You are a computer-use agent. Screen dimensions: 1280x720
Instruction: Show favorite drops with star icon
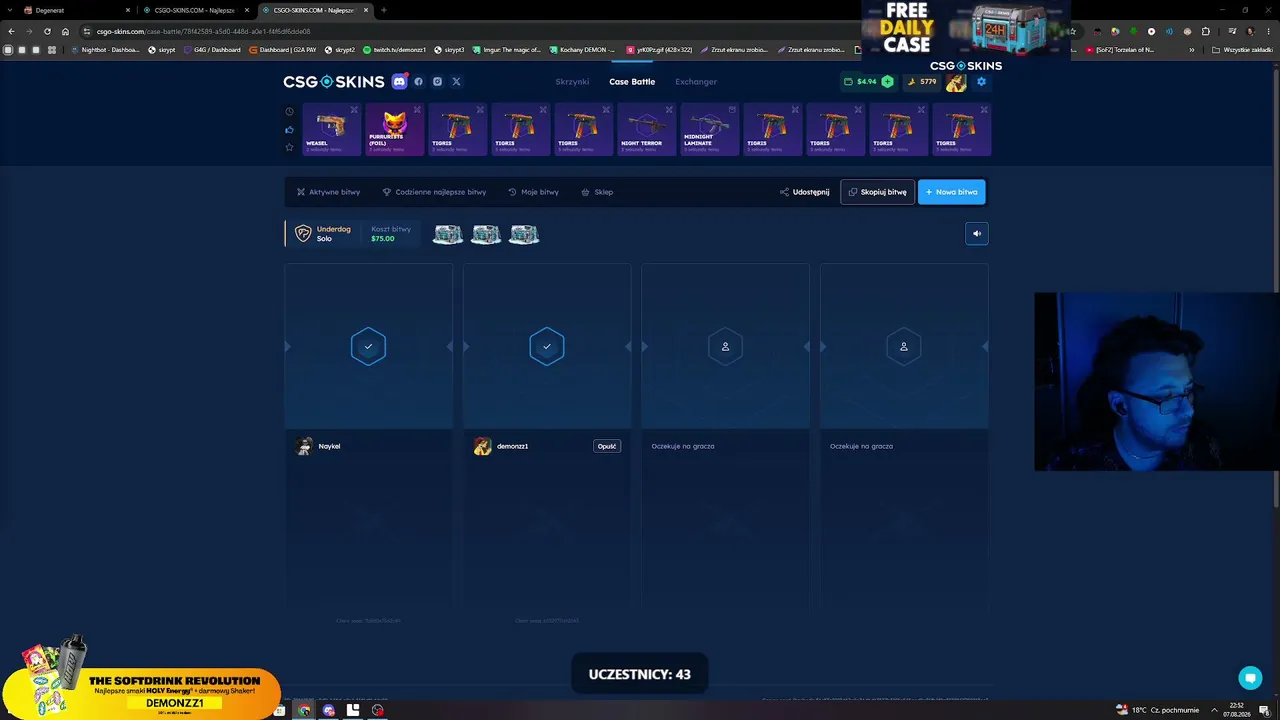point(290,147)
